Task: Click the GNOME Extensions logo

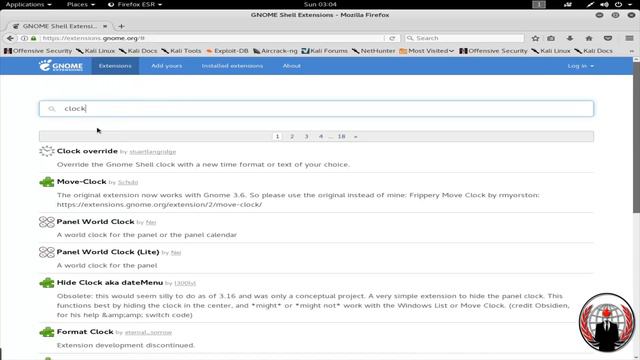Action: pos(61,66)
